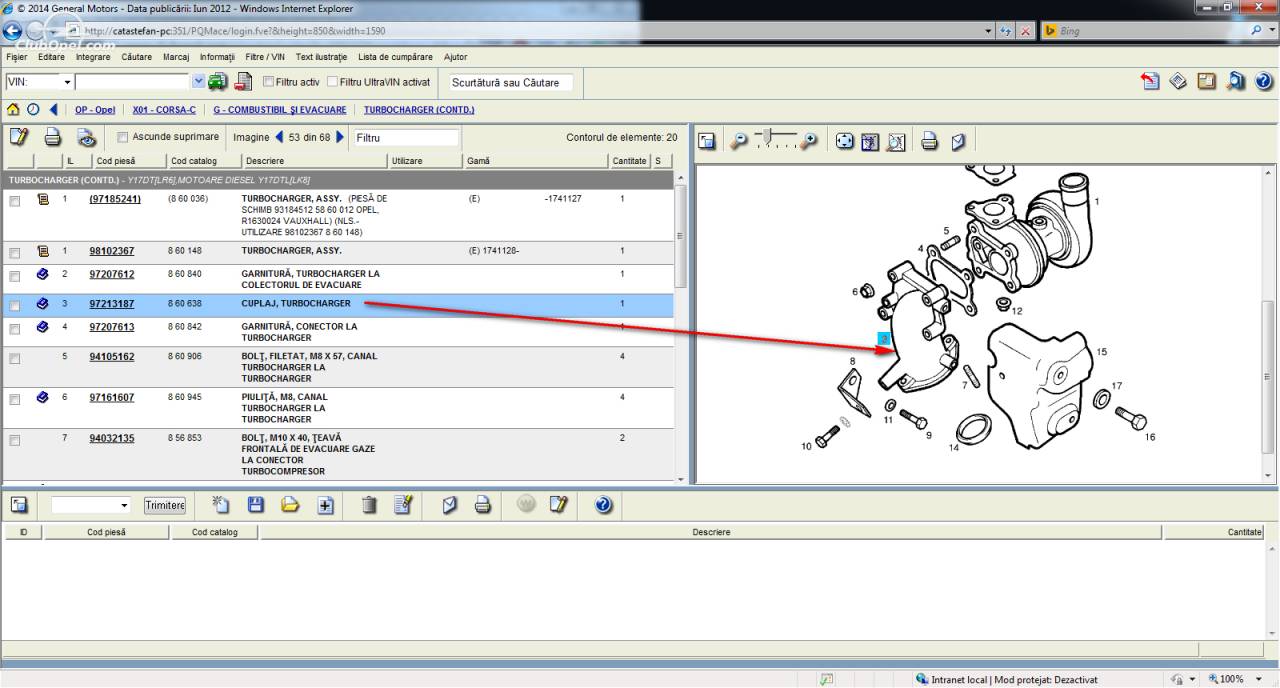1280x688 pixels.
Task: Open the Căutare menu
Action: 137,57
